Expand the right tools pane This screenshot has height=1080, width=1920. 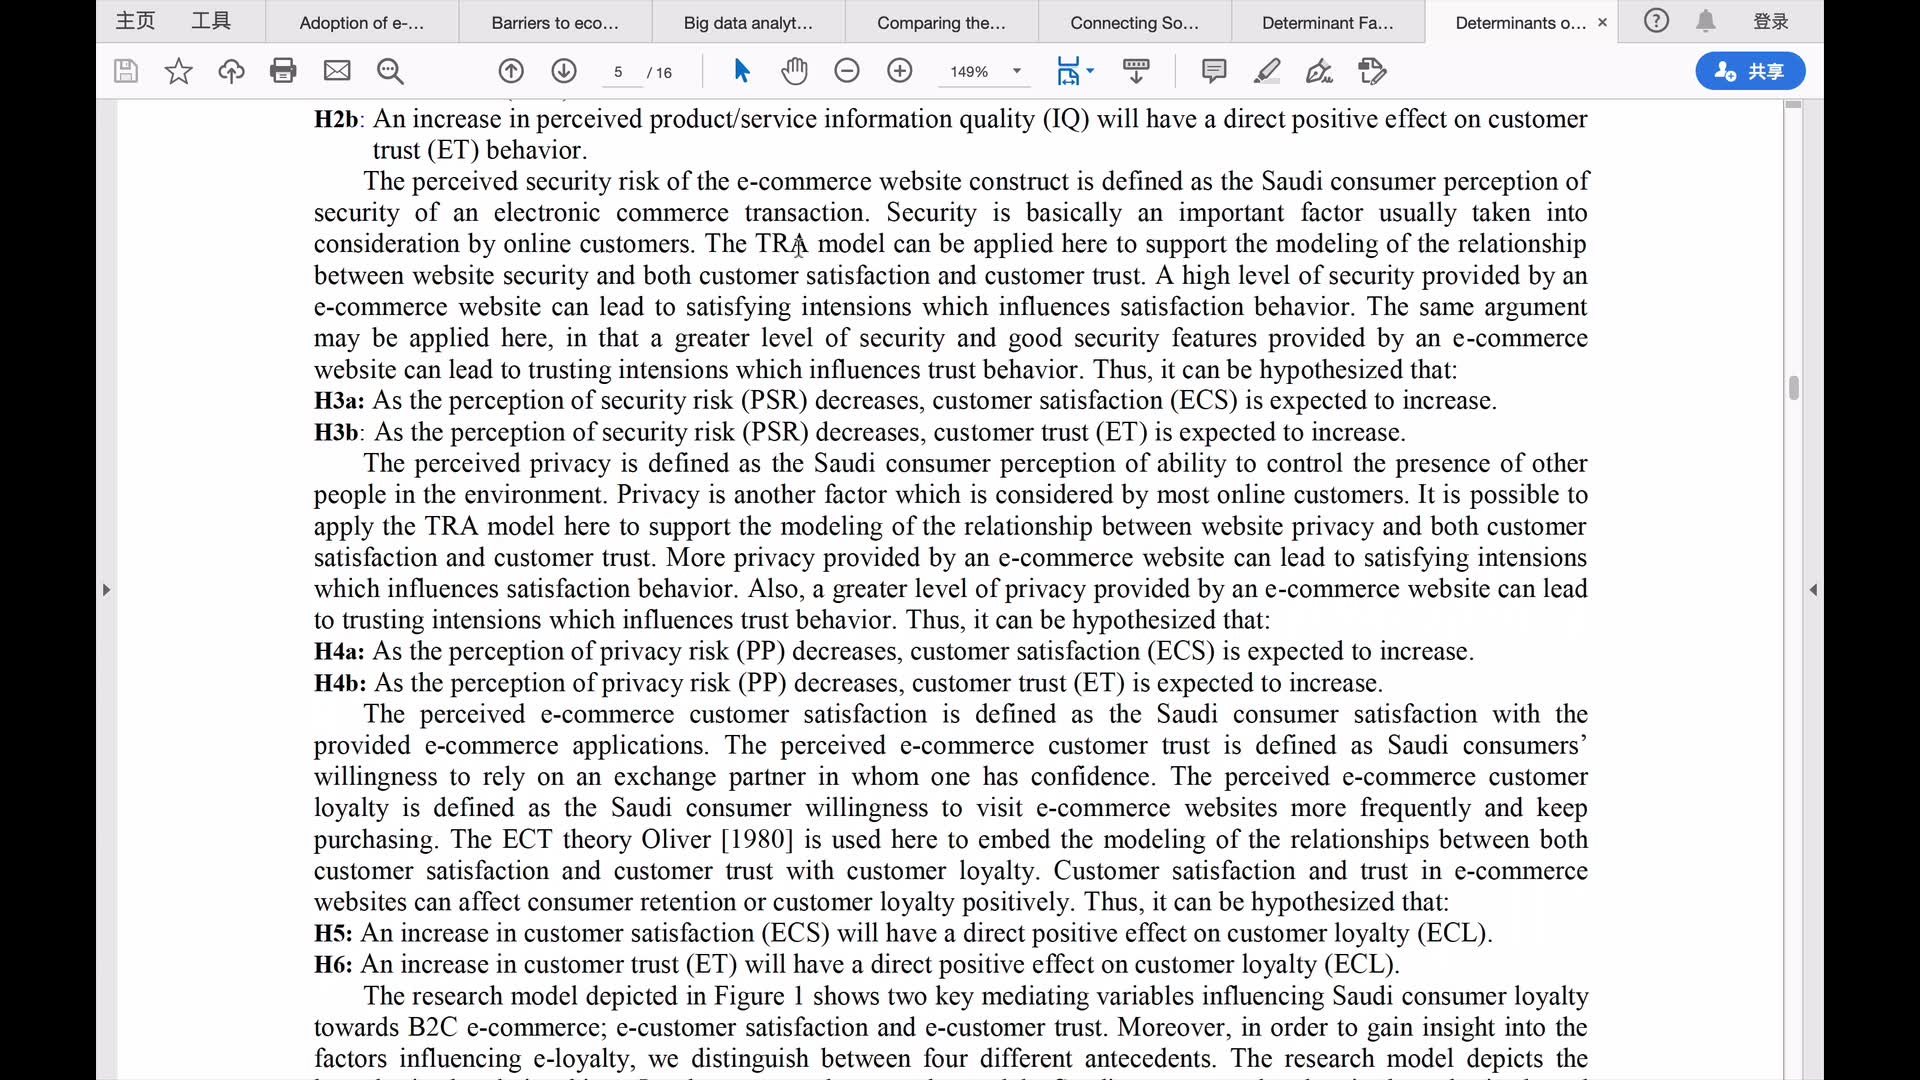coord(1813,590)
